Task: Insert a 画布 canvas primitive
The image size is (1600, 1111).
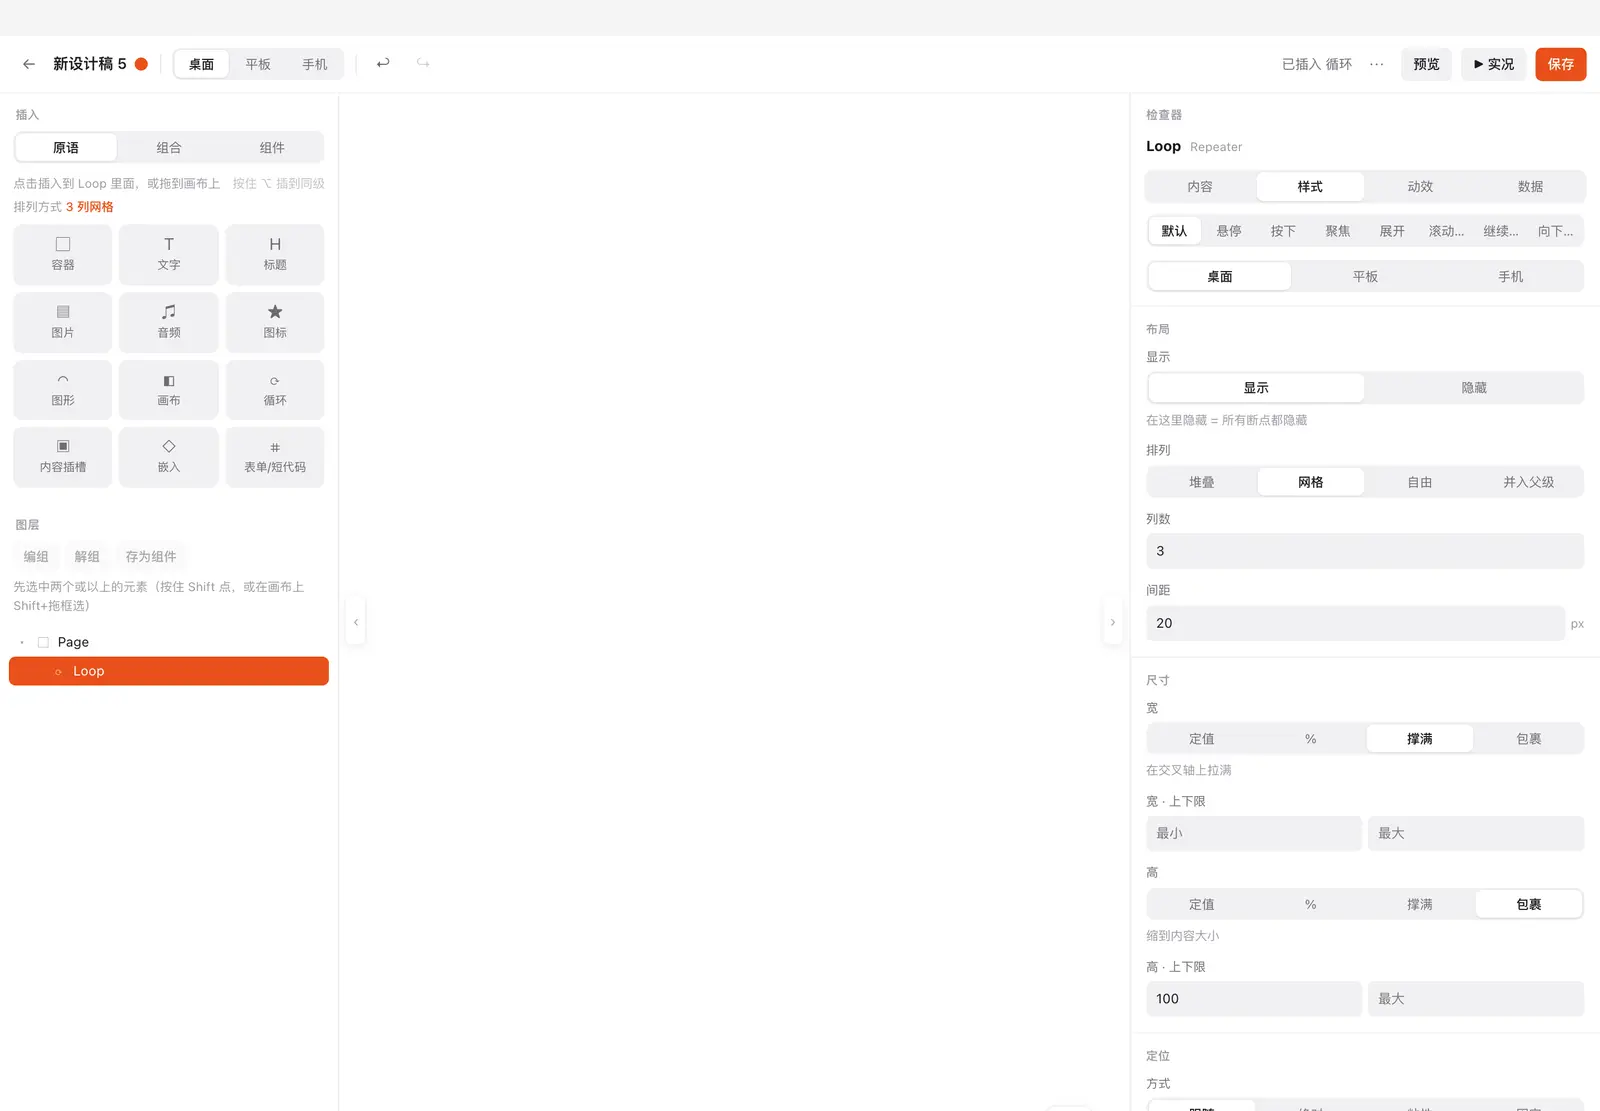Action: (169, 390)
